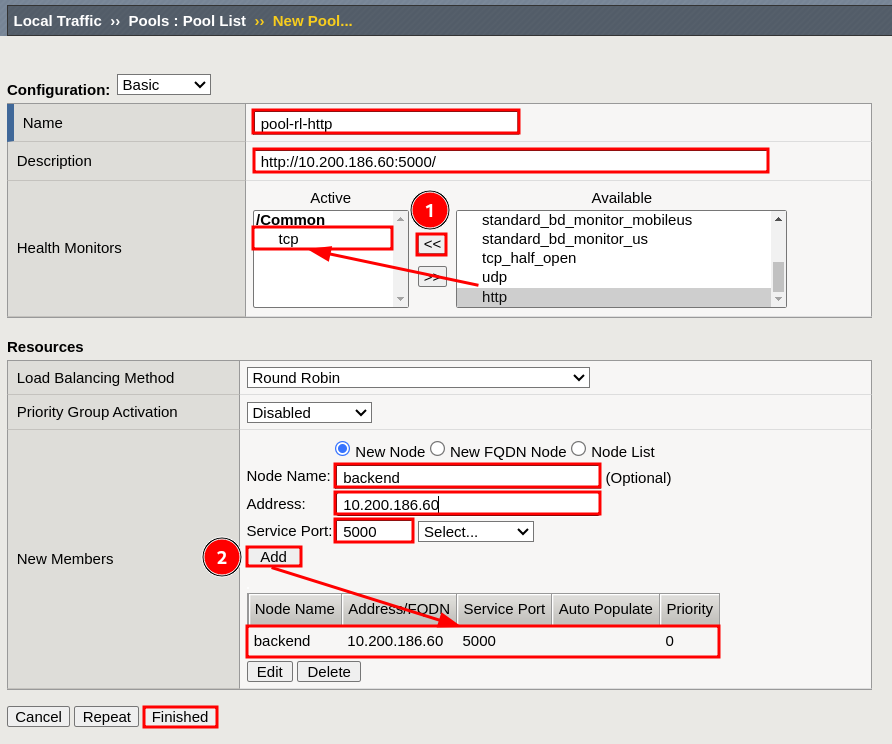Click the Repeat button
This screenshot has width=892, height=744.
(x=106, y=716)
